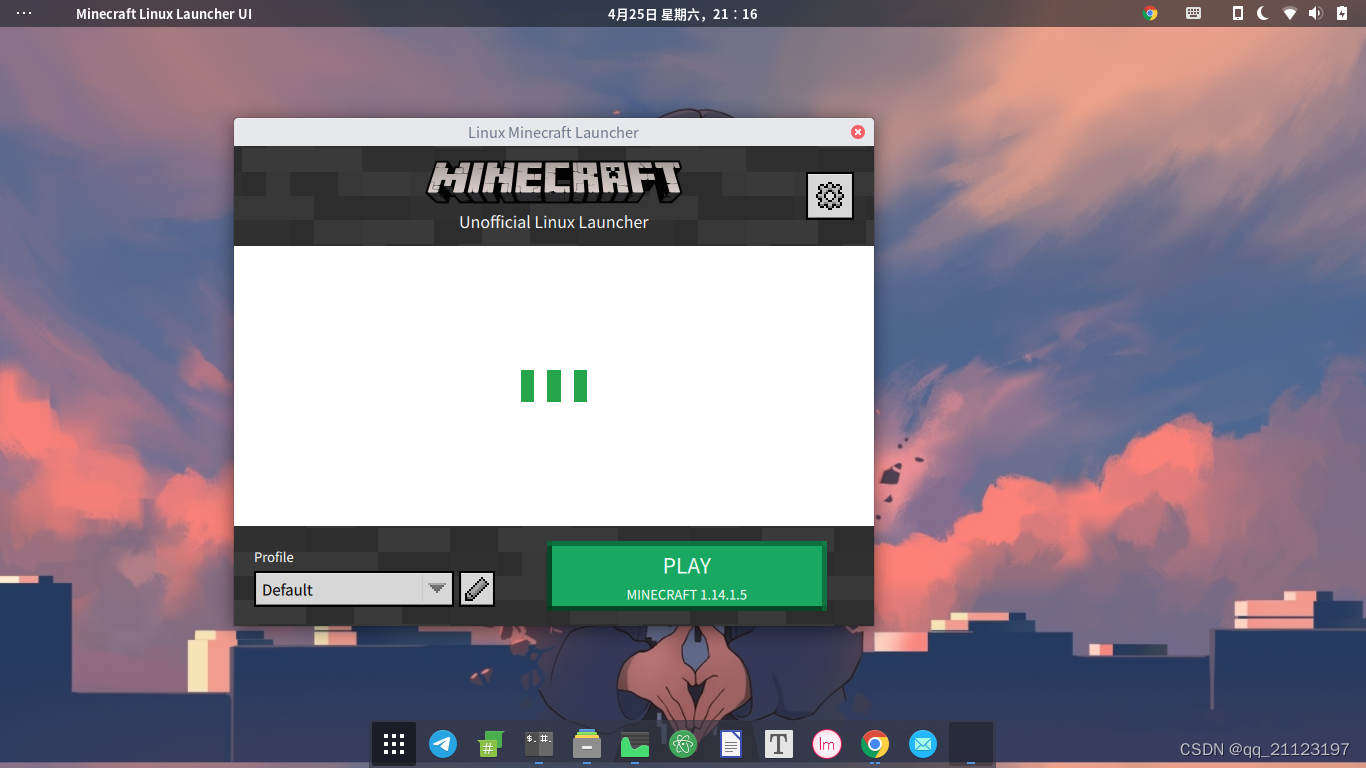This screenshot has height=768, width=1366.
Task: Open LibreOffice Writer from the dock
Action: pyautogui.click(x=730, y=744)
